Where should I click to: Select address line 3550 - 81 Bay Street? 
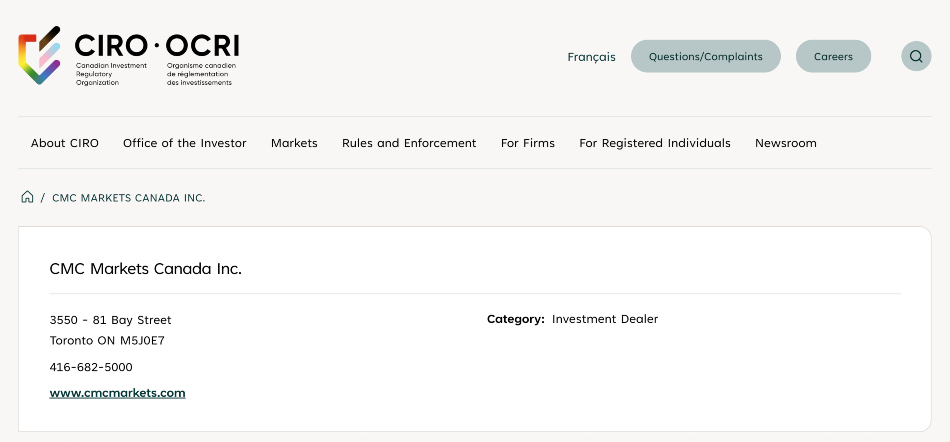(x=110, y=320)
